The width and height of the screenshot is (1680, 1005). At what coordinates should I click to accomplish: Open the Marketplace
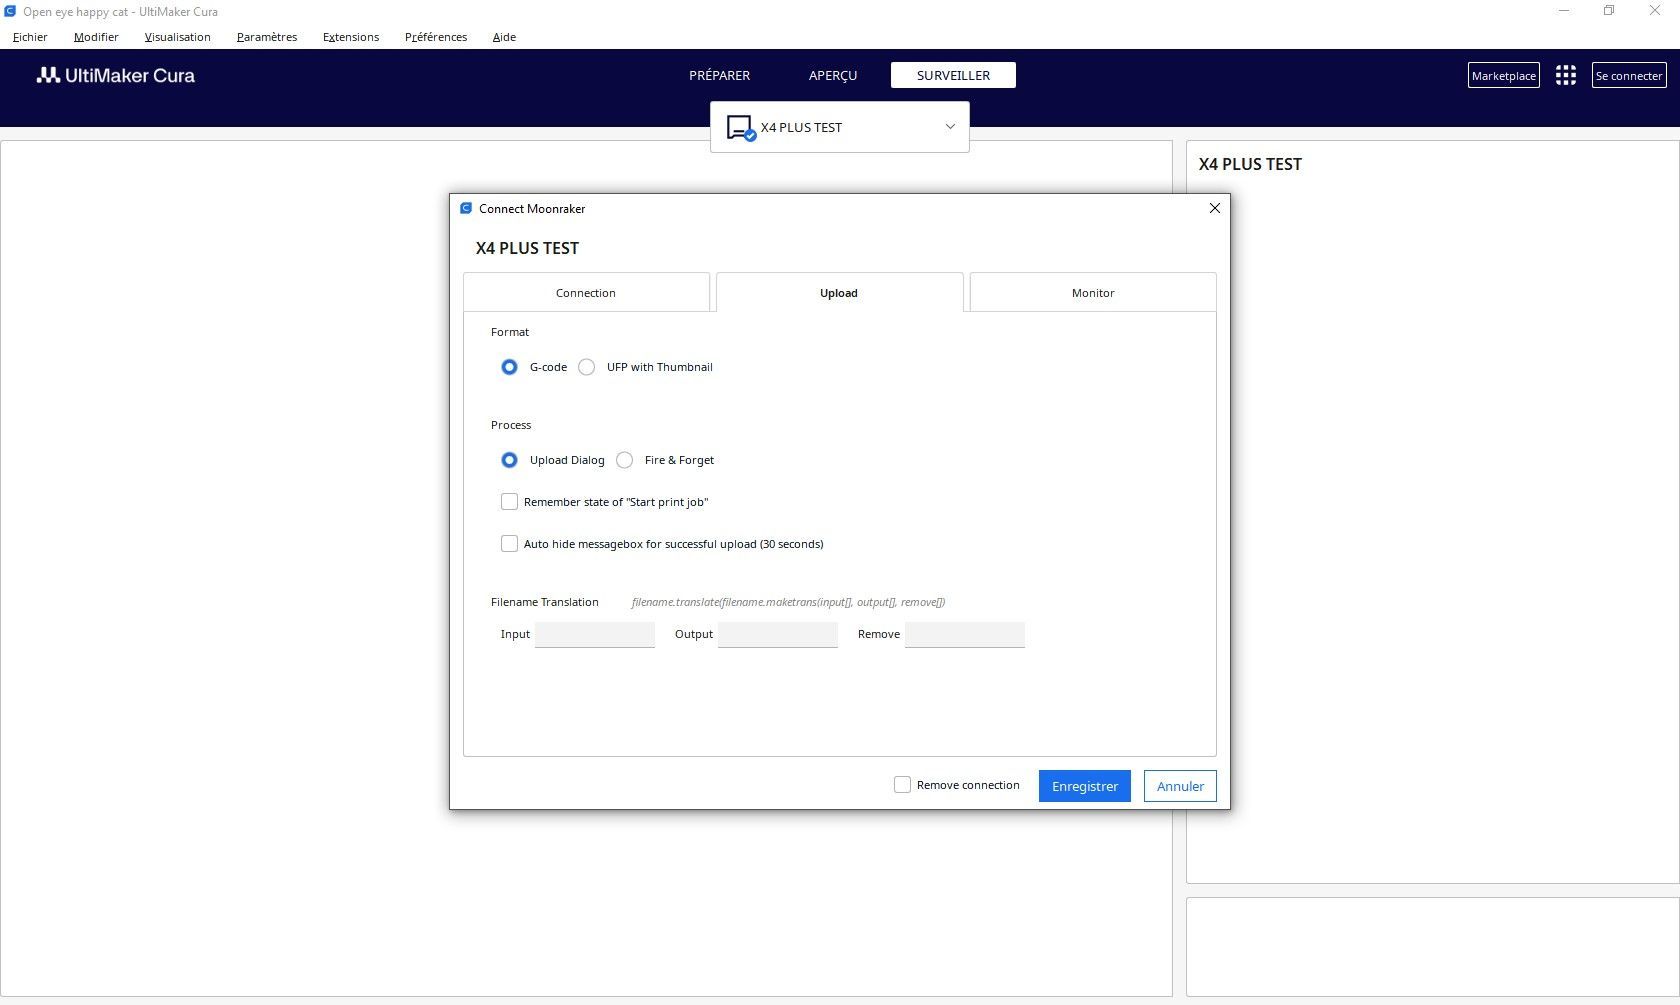click(1504, 75)
